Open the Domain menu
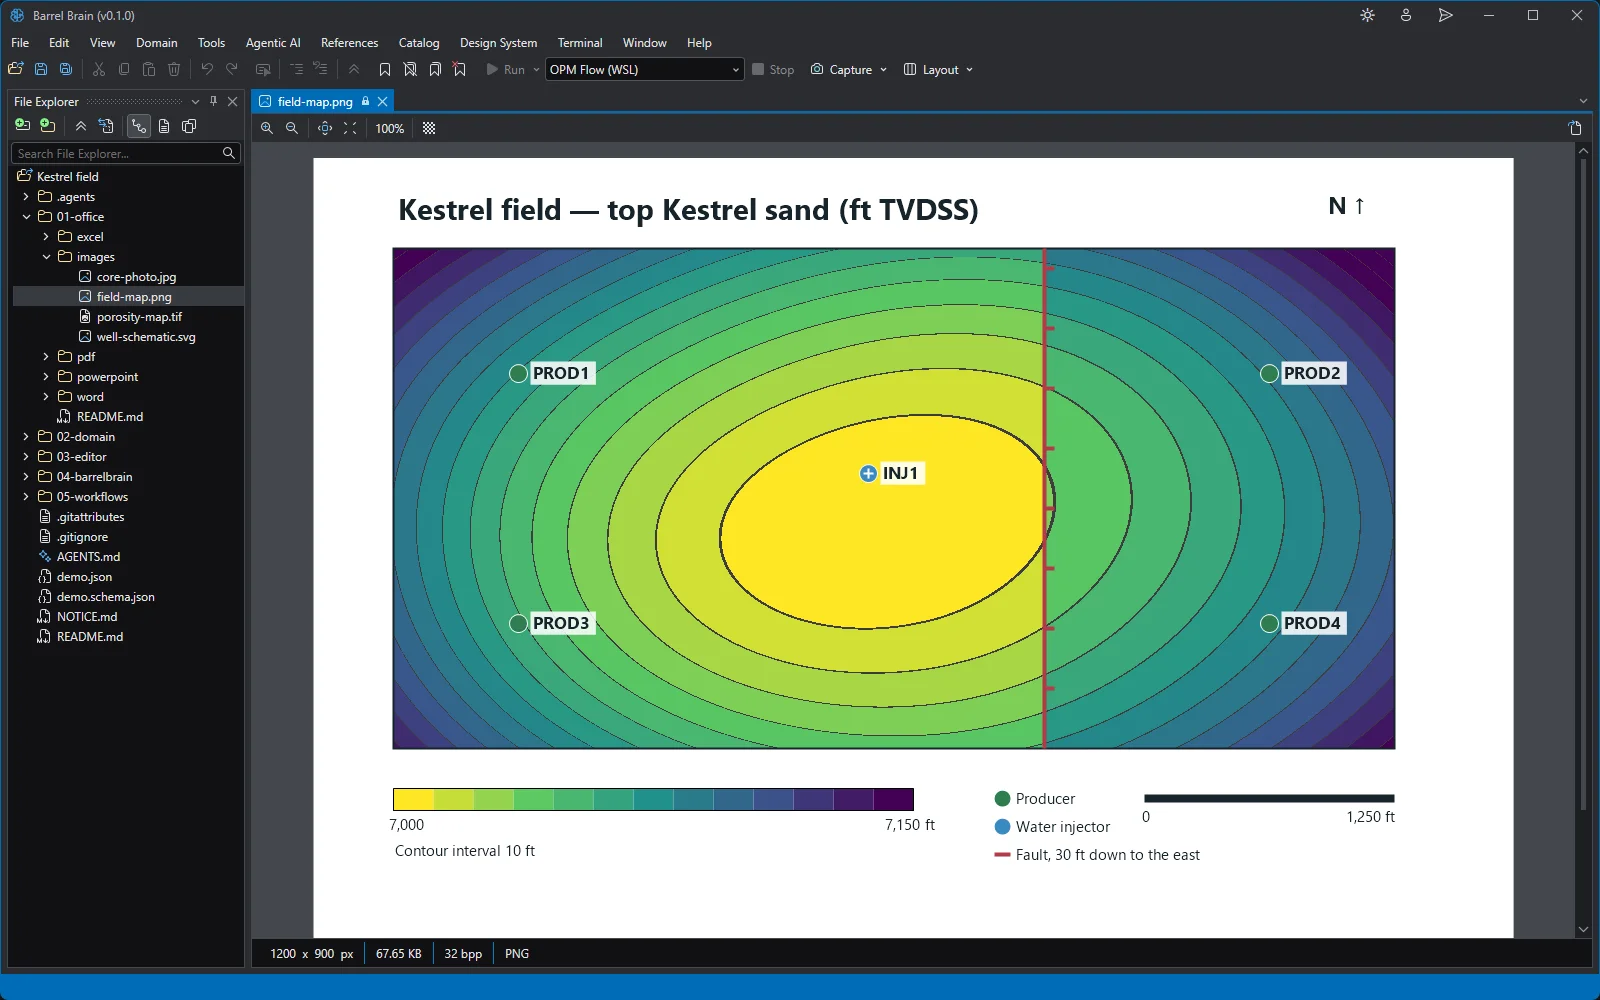The image size is (1600, 1000). pyautogui.click(x=157, y=43)
